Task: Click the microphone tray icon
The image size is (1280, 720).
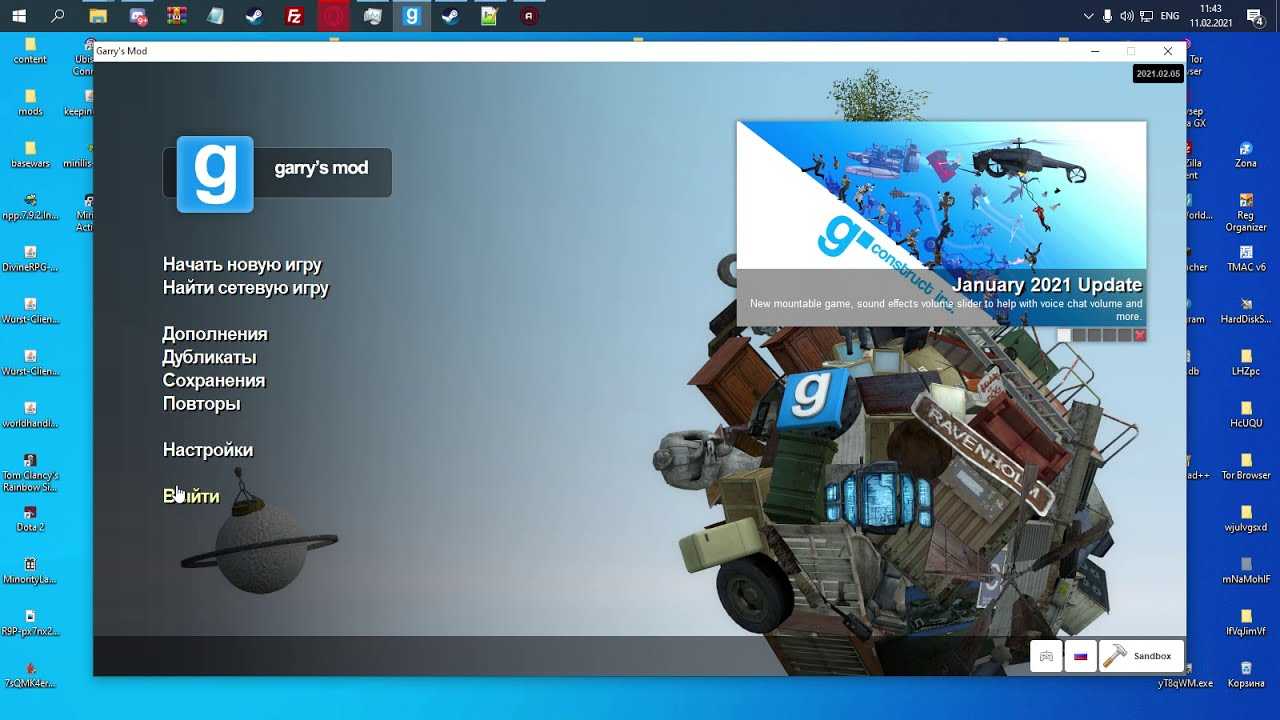Action: click(1108, 16)
